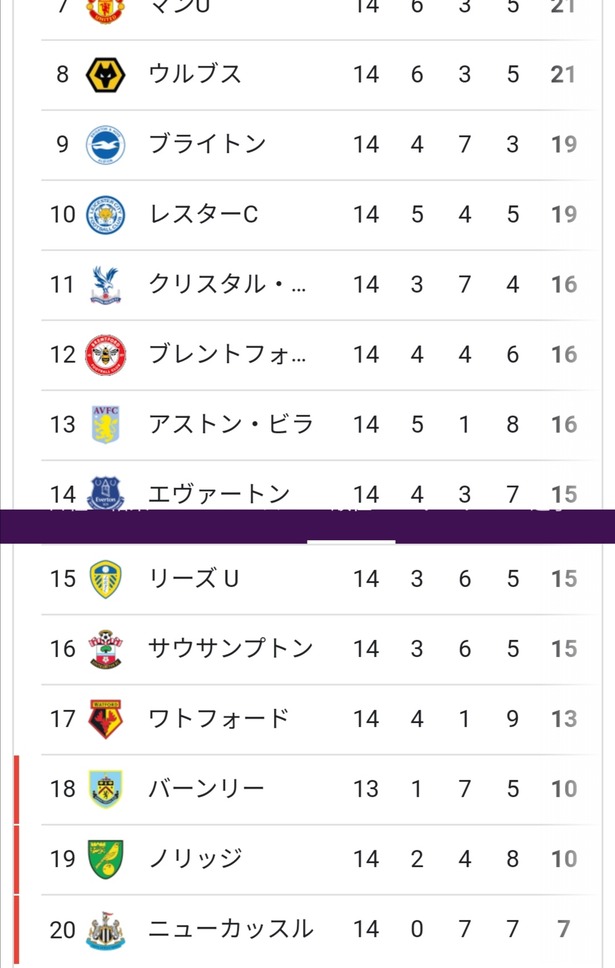Tap the Watford club crest
Image resolution: width=615 pixels, height=968 pixels.
pyautogui.click(x=106, y=719)
